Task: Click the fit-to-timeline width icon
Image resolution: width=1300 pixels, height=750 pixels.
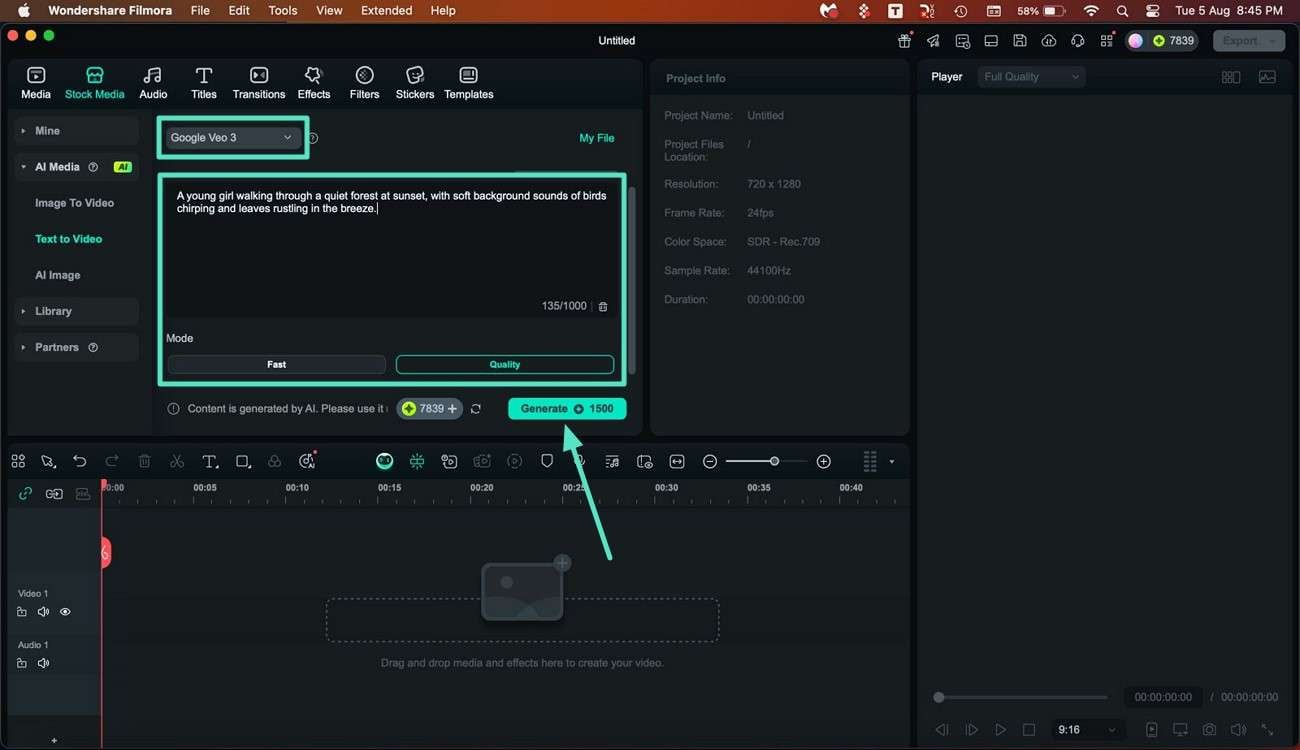Action: pyautogui.click(x=677, y=461)
